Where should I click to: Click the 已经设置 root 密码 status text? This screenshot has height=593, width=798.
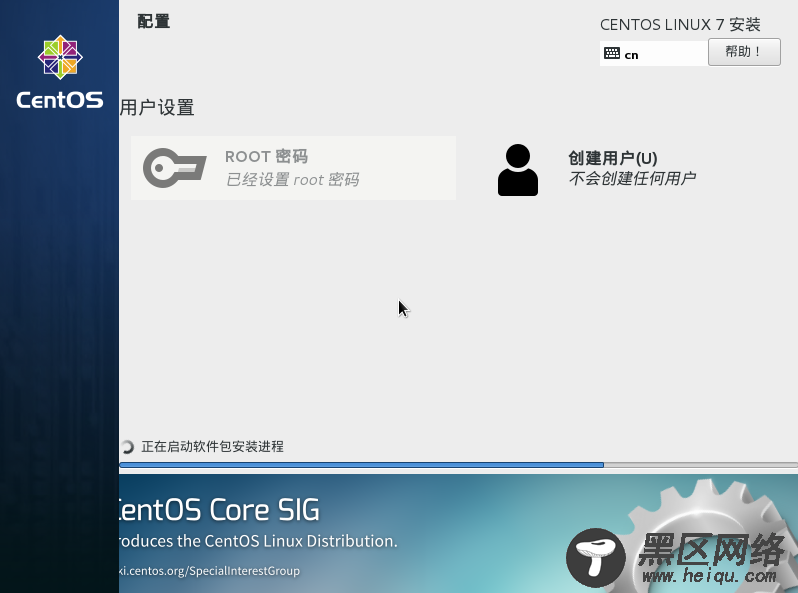(293, 180)
